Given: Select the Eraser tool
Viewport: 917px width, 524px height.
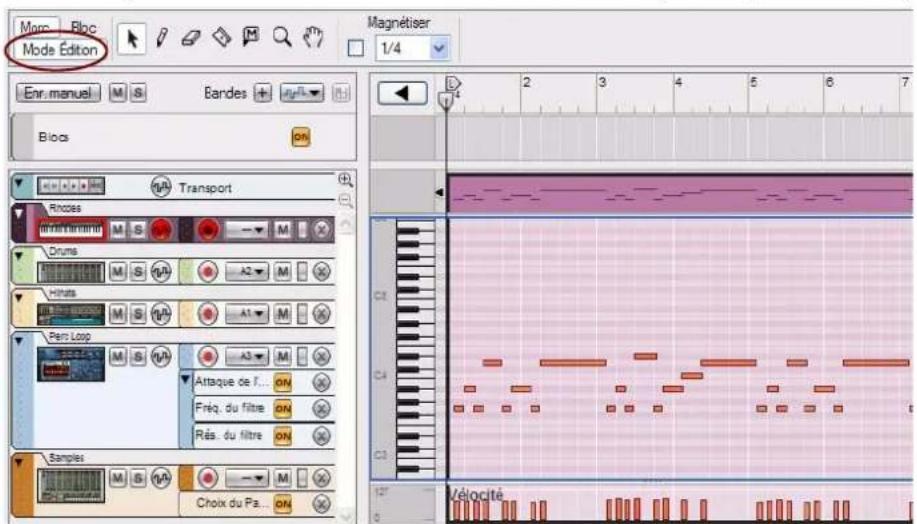Looking at the screenshot, I should tap(191, 39).
